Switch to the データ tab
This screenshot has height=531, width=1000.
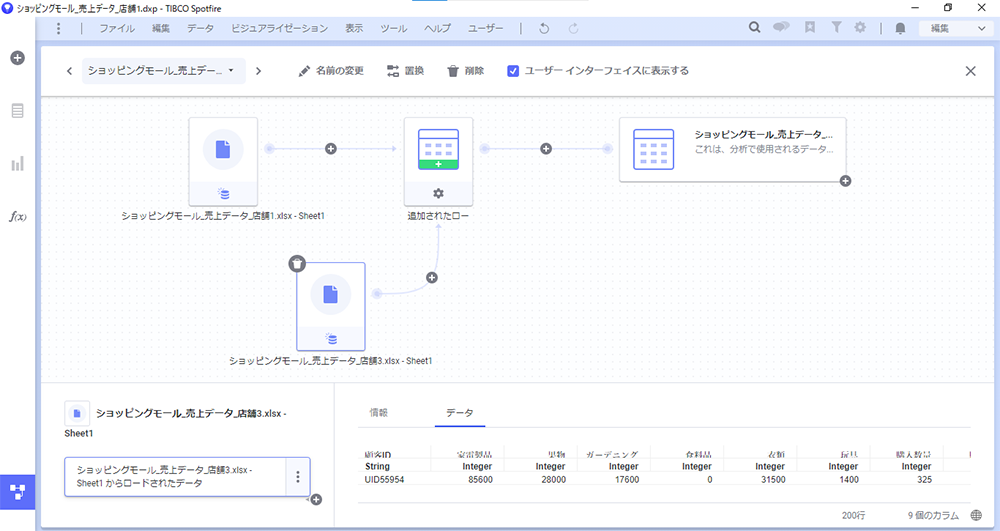[x=460, y=412]
